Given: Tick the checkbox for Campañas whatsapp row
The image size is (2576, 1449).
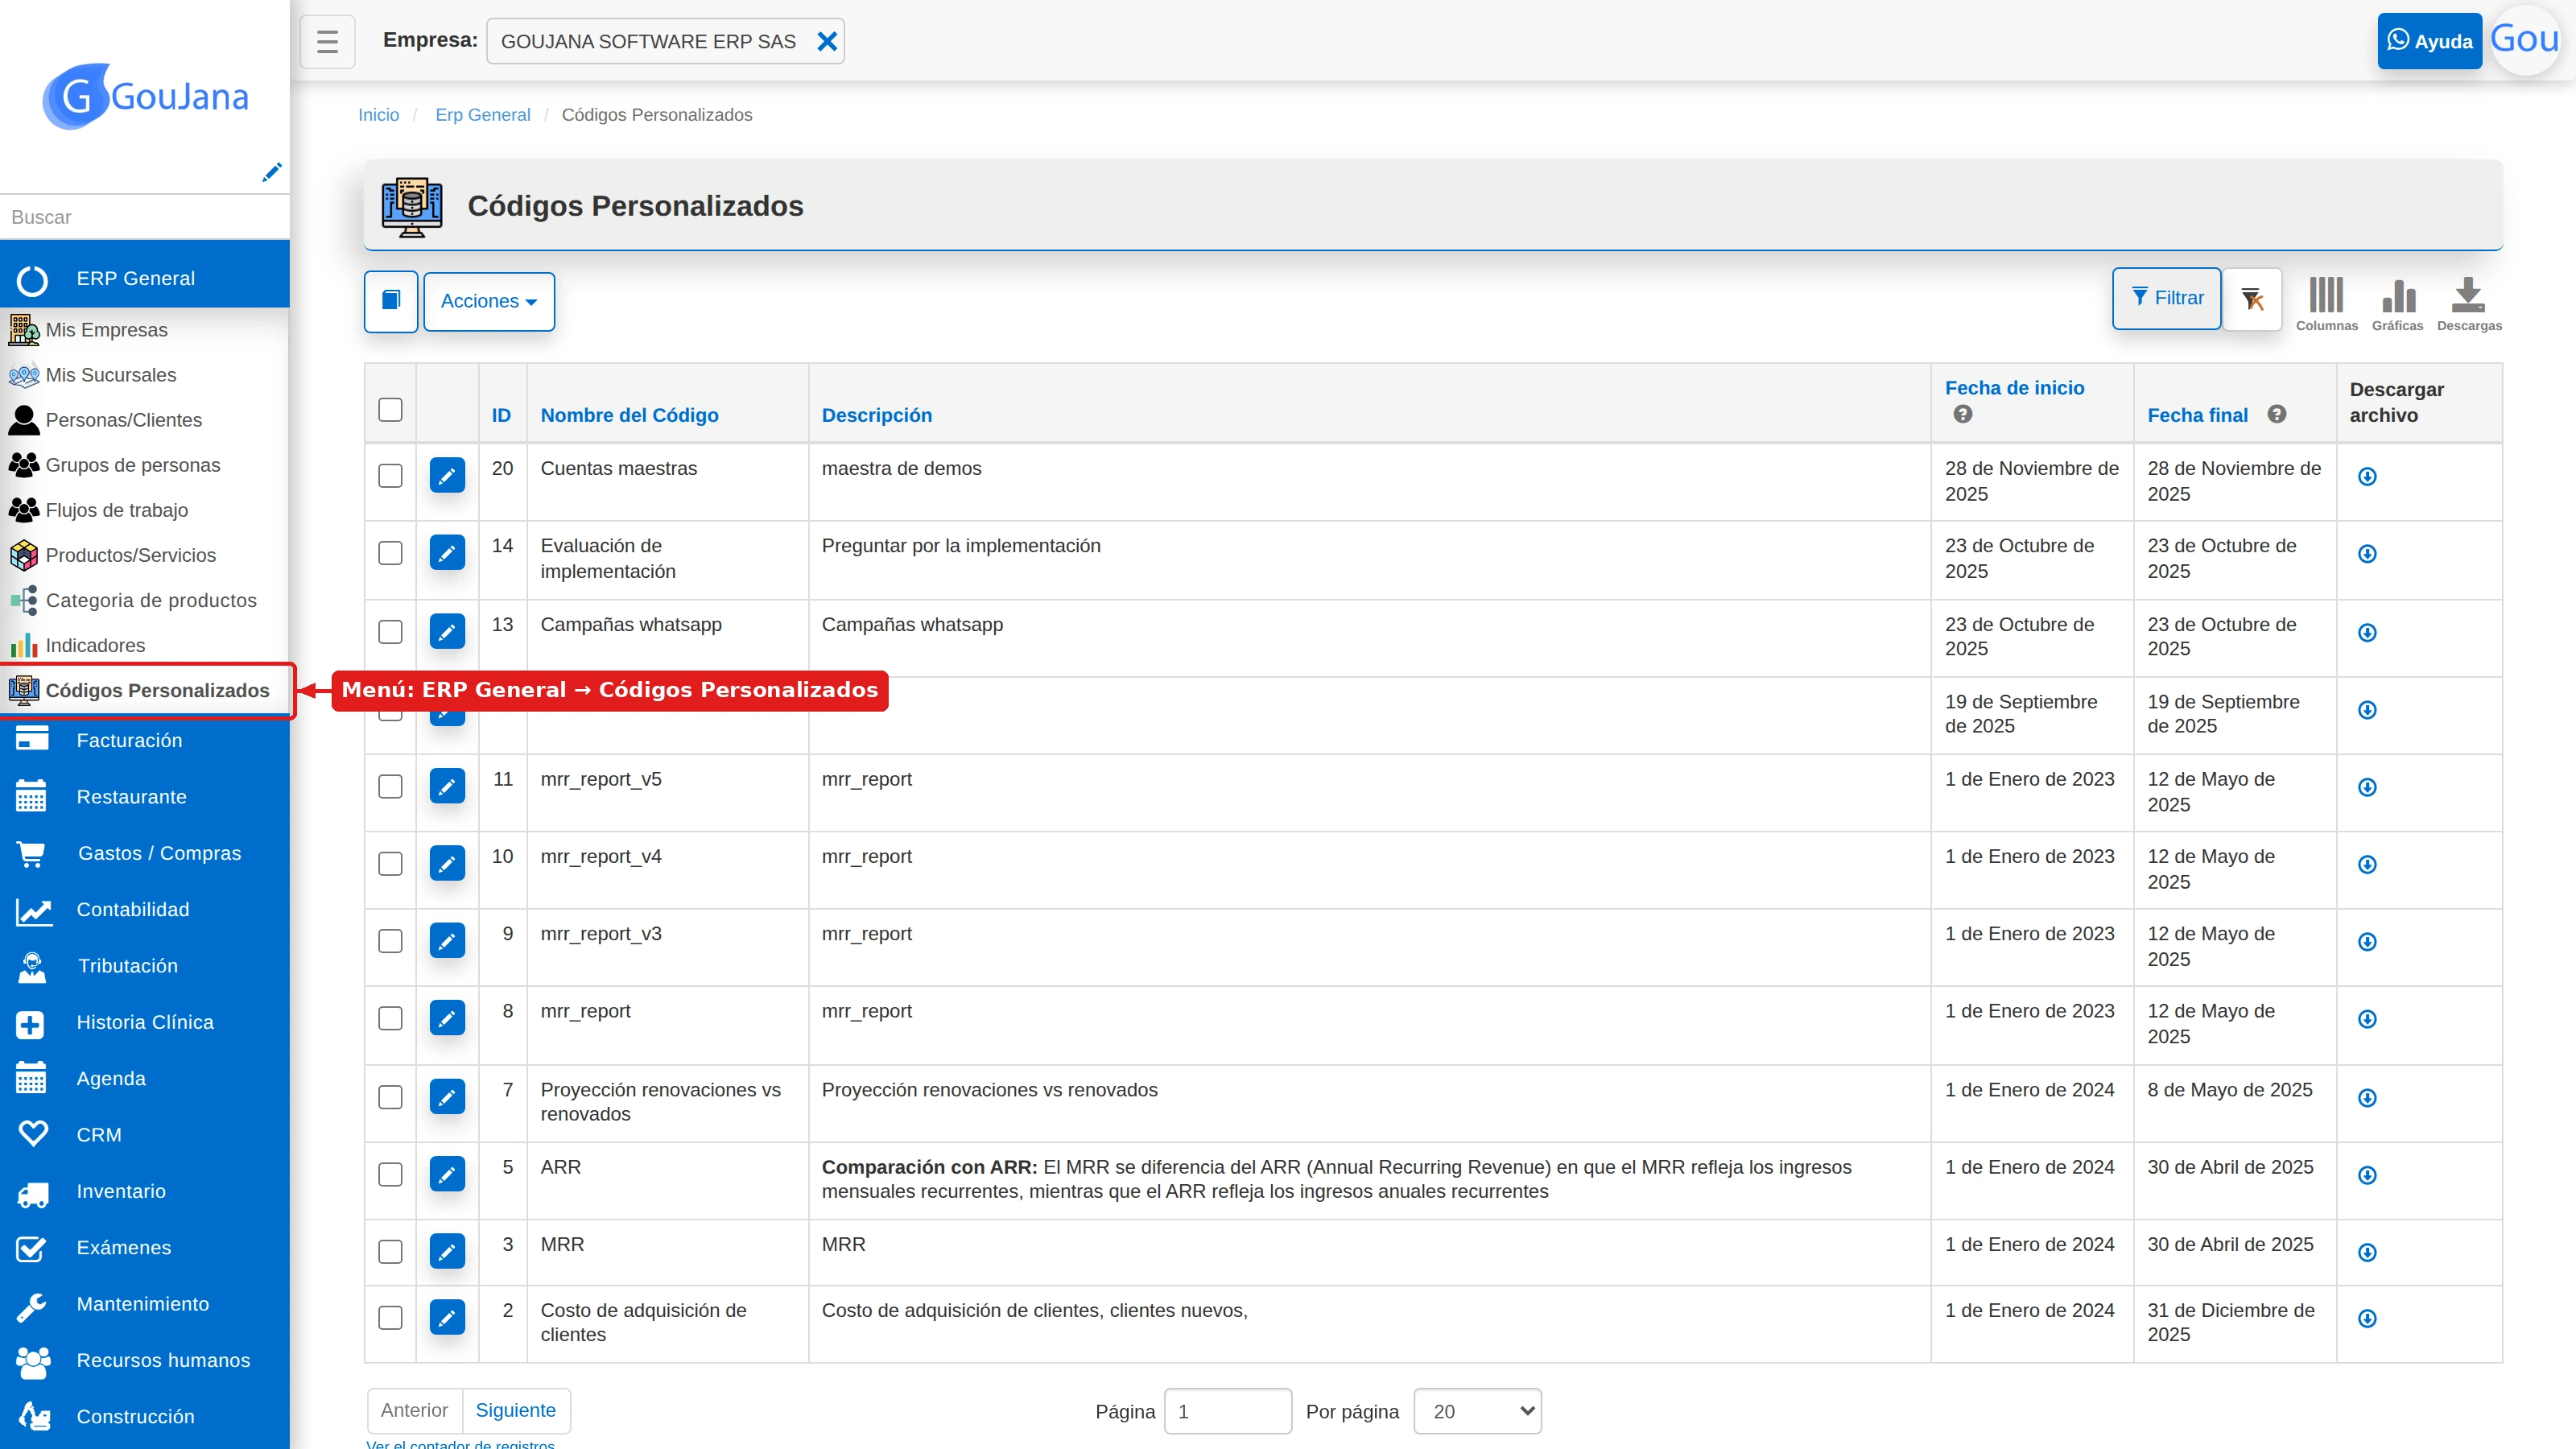Looking at the screenshot, I should click(x=390, y=631).
